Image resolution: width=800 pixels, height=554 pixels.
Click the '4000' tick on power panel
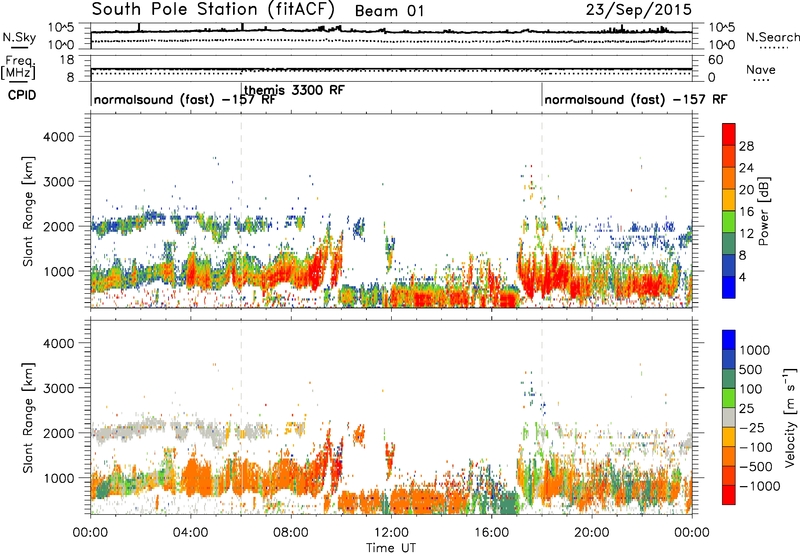[x=58, y=137]
